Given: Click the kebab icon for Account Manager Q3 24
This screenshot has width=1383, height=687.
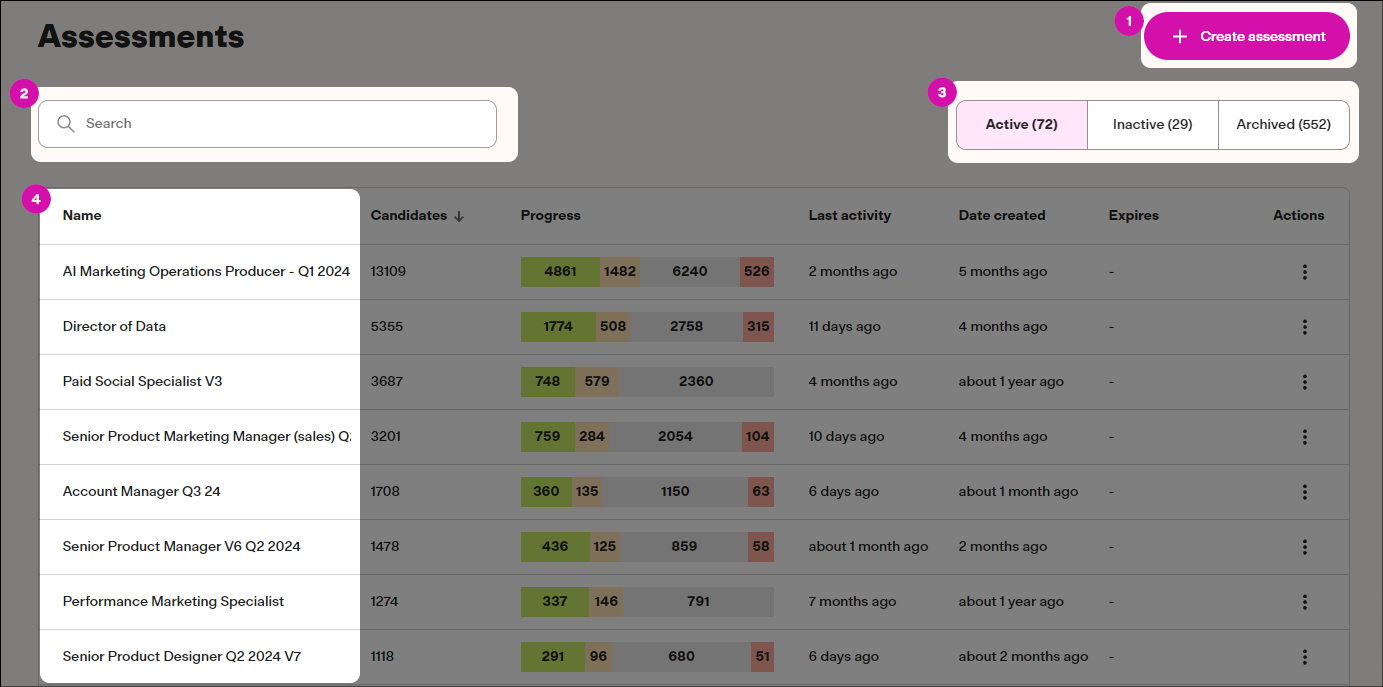Looking at the screenshot, I should point(1305,491).
